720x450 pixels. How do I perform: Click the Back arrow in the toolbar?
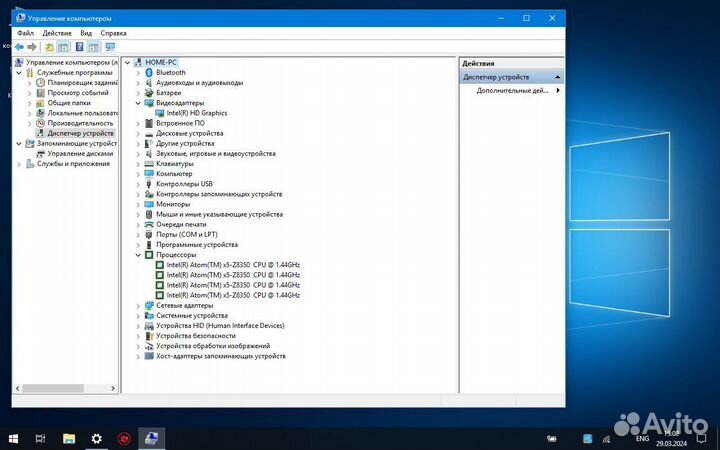[20, 46]
